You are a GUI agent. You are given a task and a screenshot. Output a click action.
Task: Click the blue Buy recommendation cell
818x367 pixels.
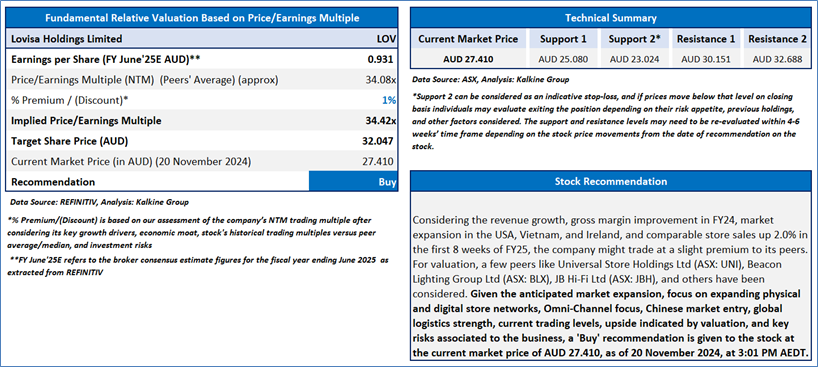tap(353, 182)
